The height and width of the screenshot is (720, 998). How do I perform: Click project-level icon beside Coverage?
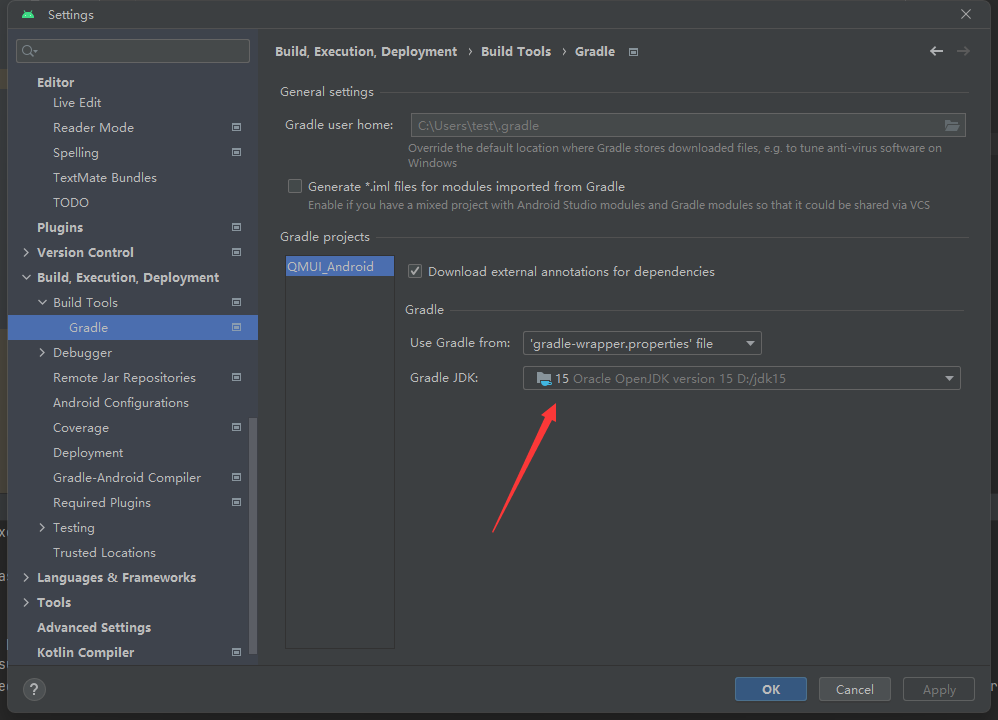click(x=236, y=427)
